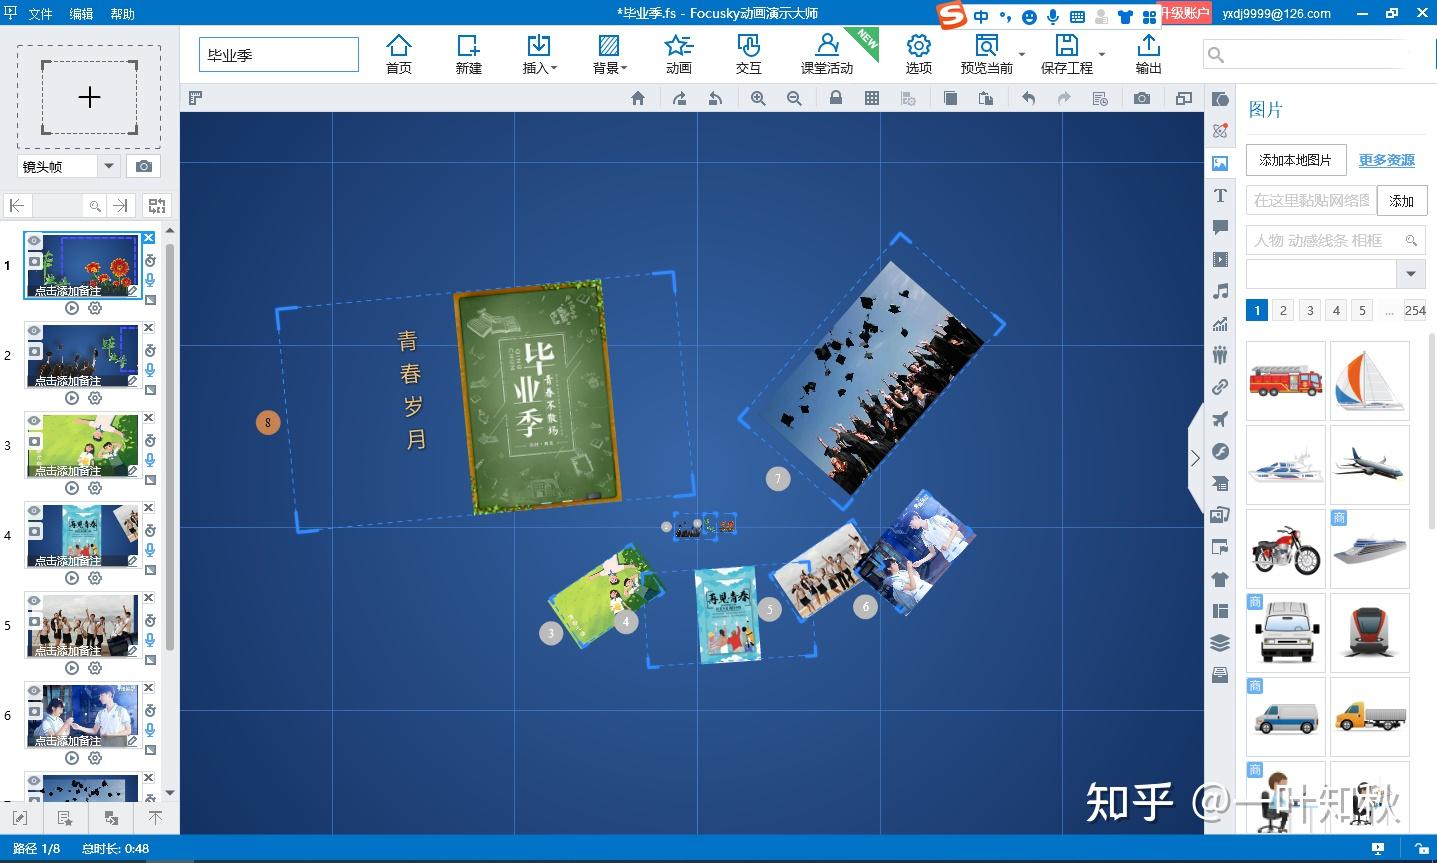Toggle the canvas grid display
Screen dimensions: 1437x863
[872, 98]
